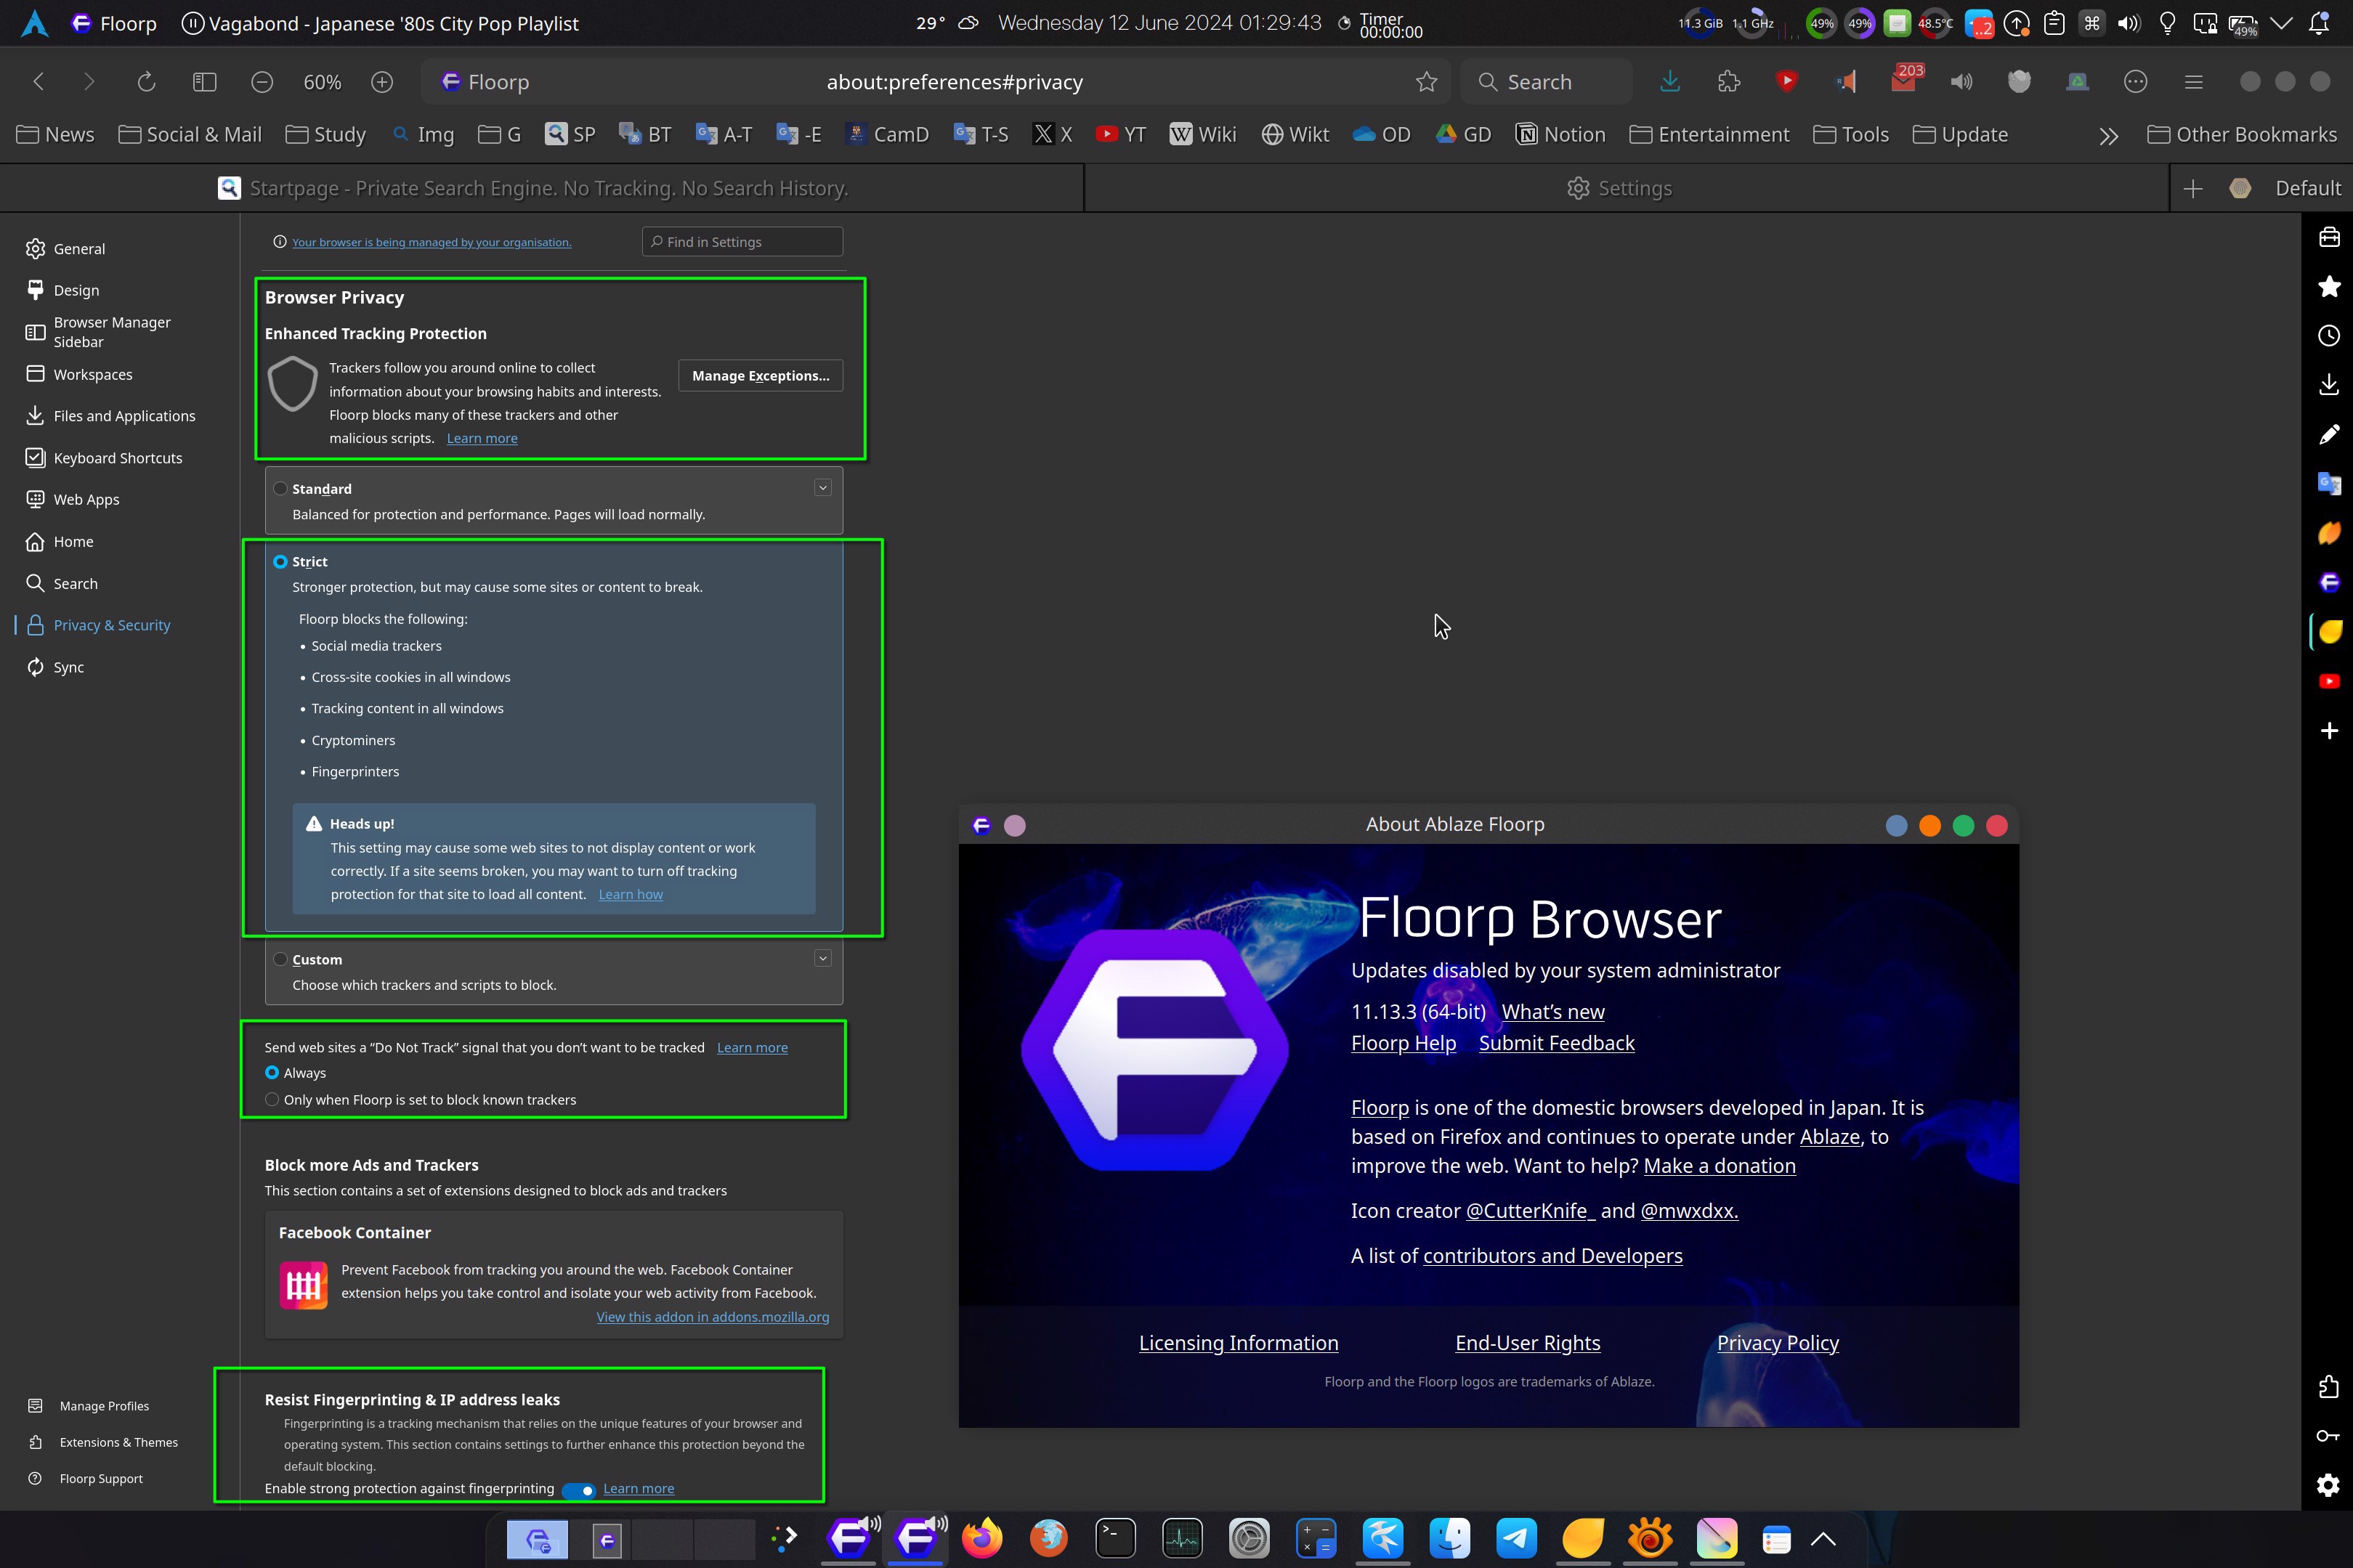
Task: Open Privacy Policy link in About dialog
Action: click(x=1778, y=1343)
